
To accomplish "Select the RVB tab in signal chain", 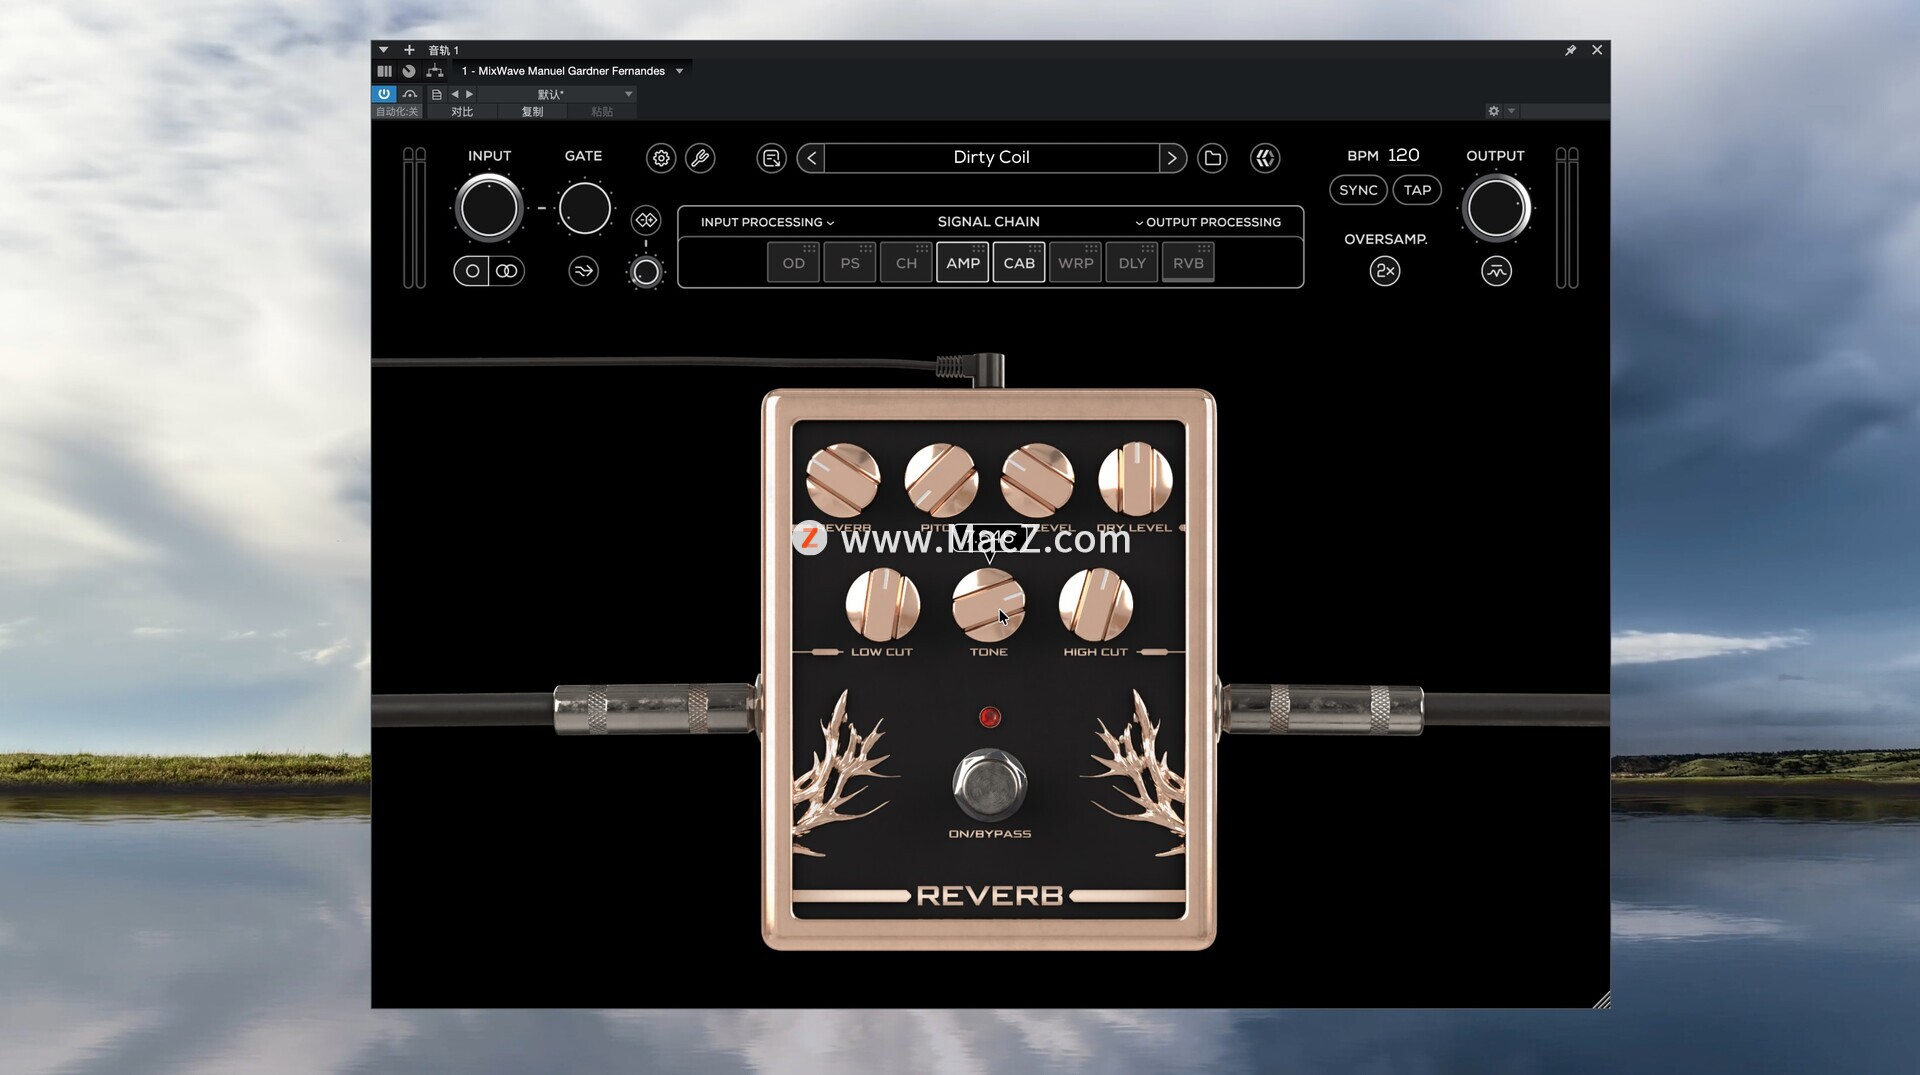I will click(1188, 263).
